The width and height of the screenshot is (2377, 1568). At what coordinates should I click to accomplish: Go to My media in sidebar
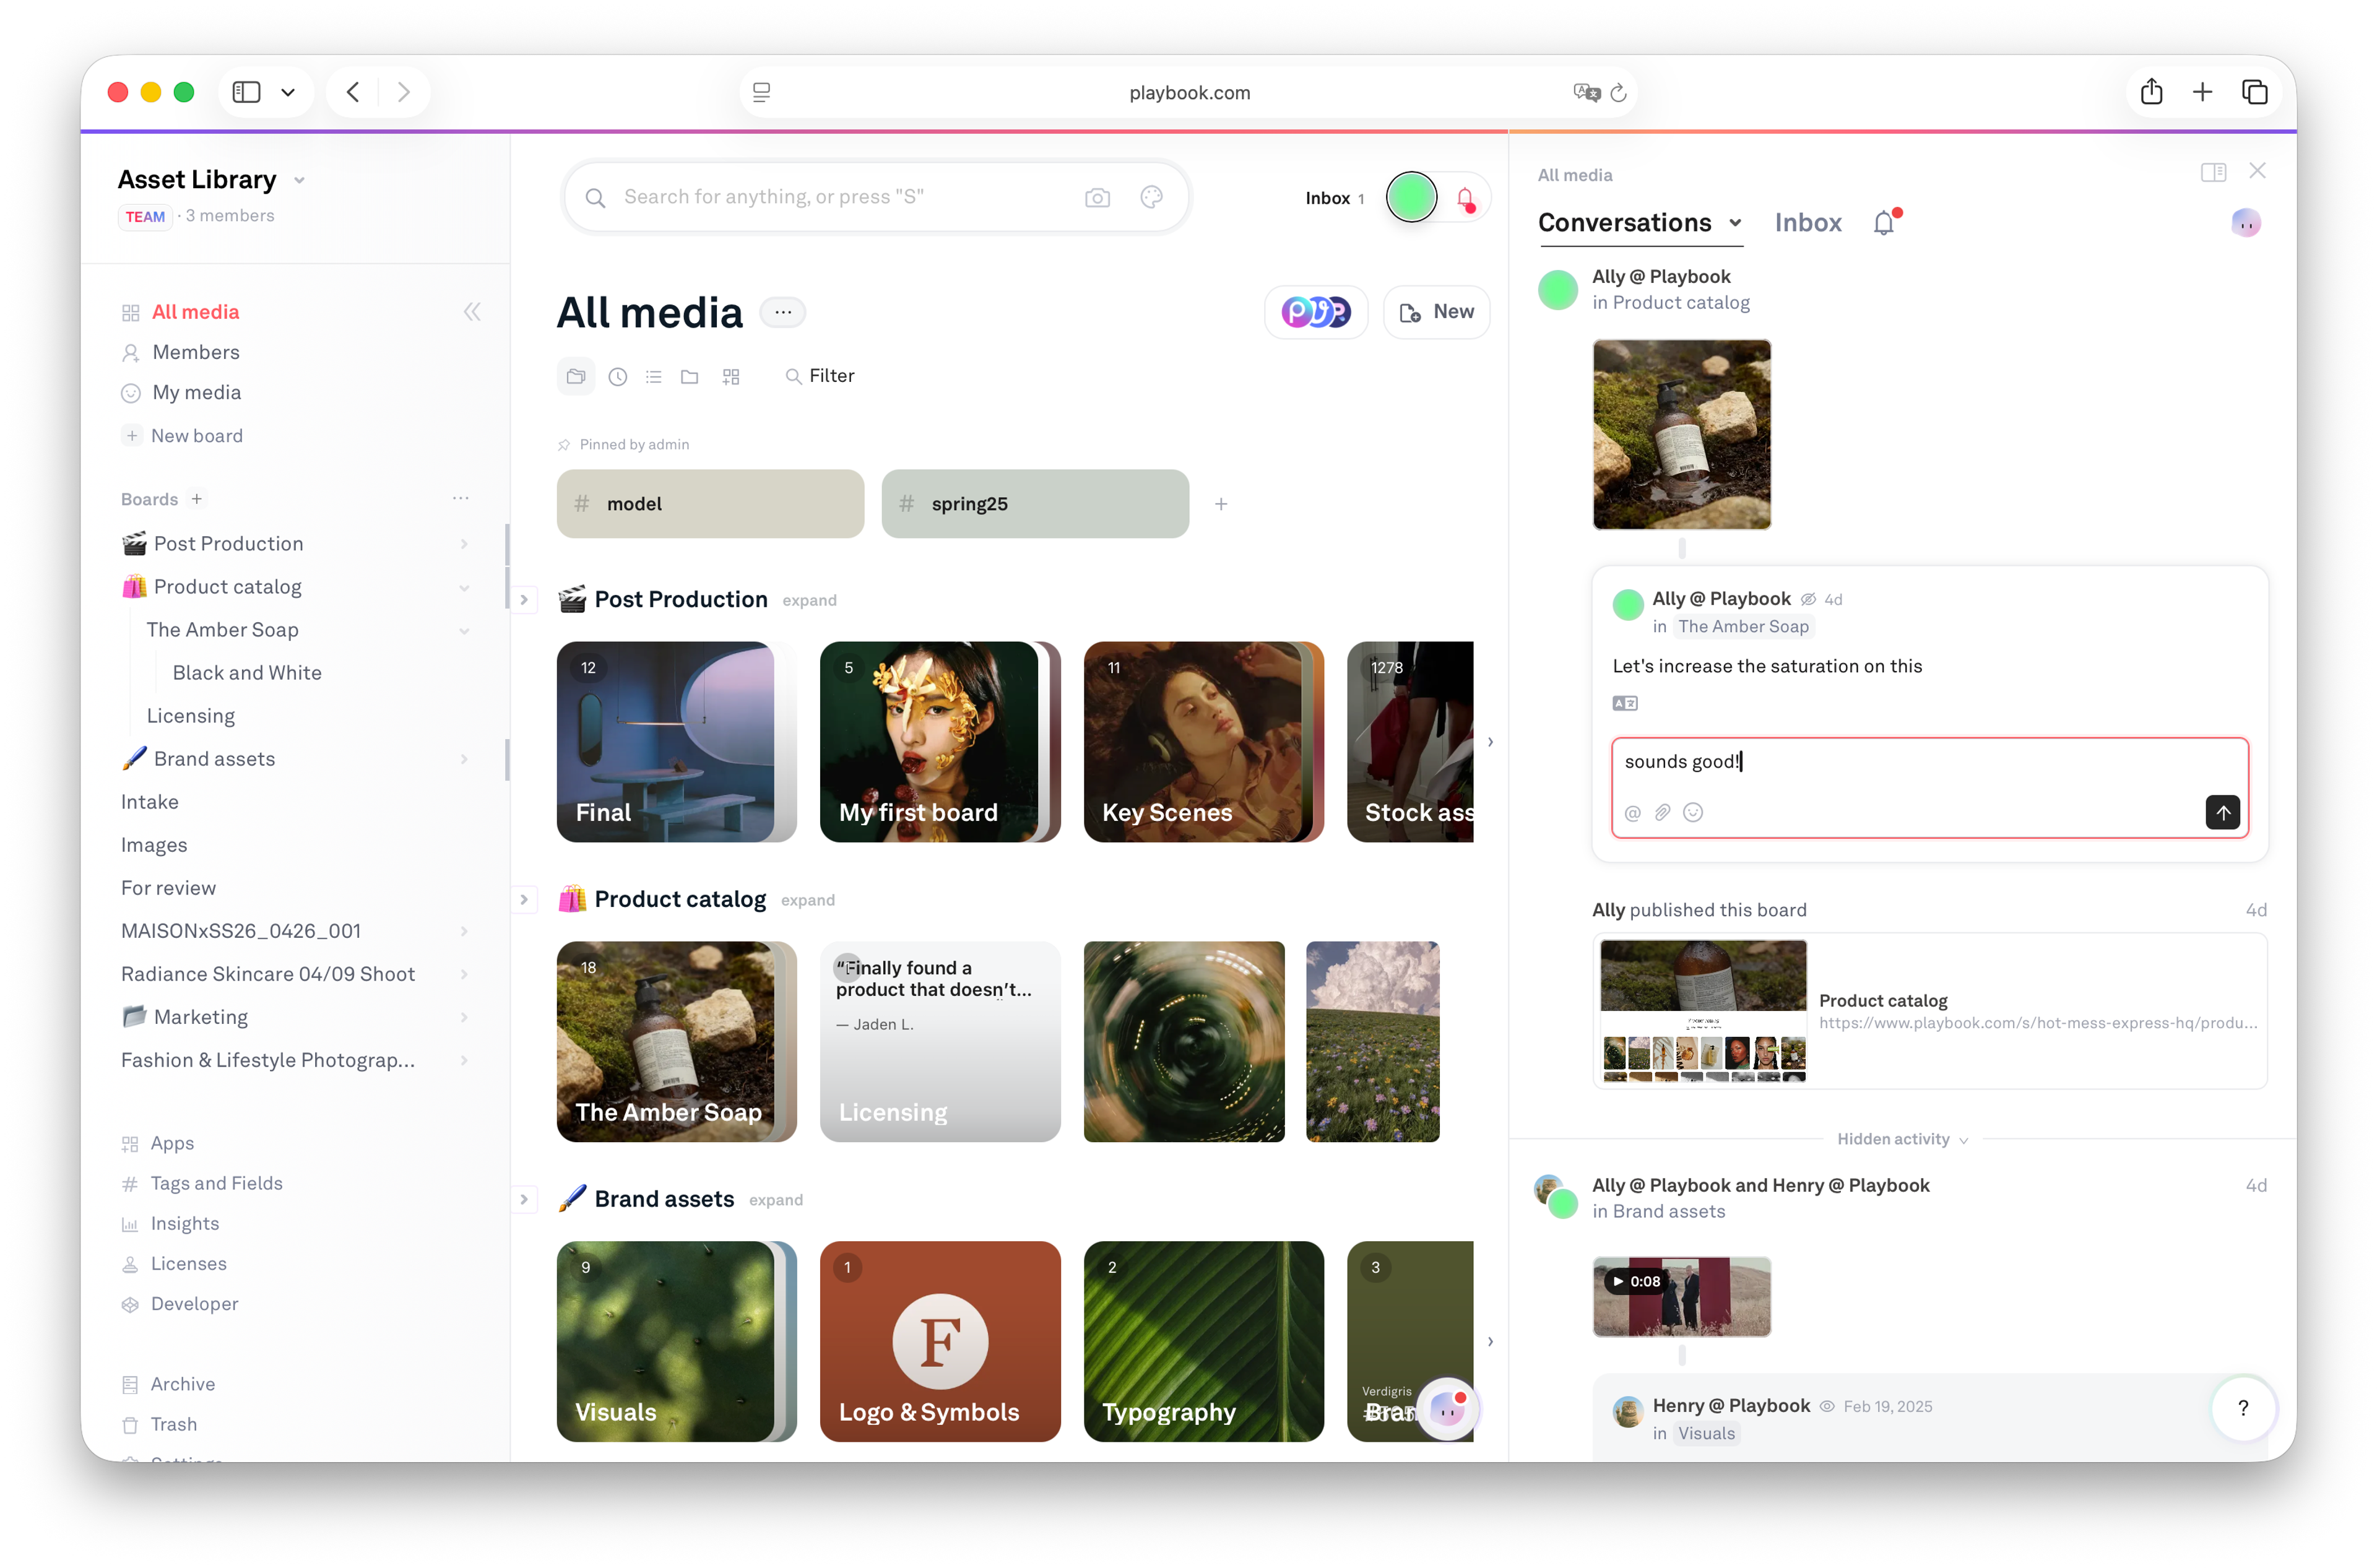[196, 393]
